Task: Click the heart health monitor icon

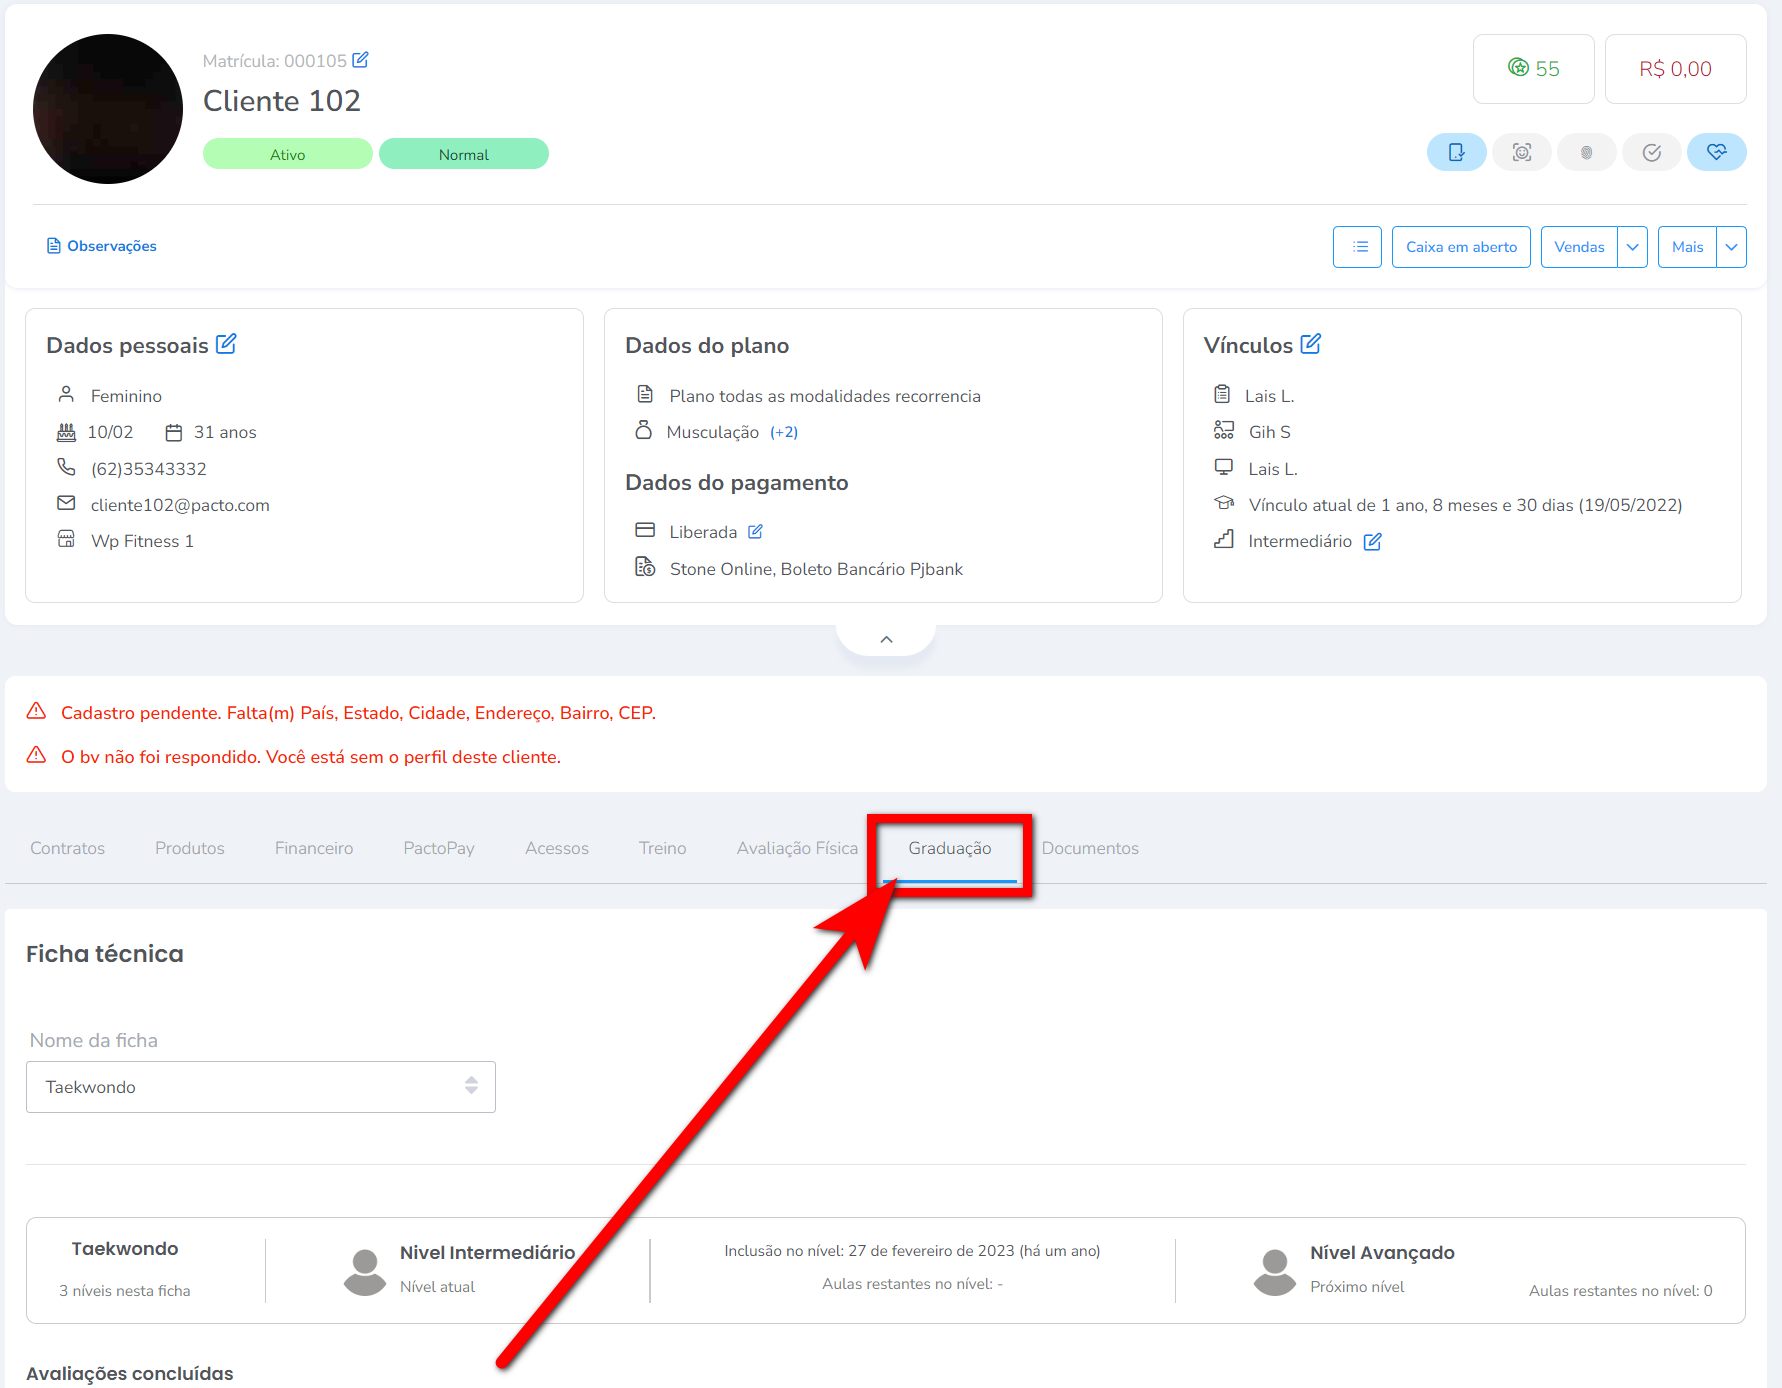Action: pyautogui.click(x=1716, y=152)
